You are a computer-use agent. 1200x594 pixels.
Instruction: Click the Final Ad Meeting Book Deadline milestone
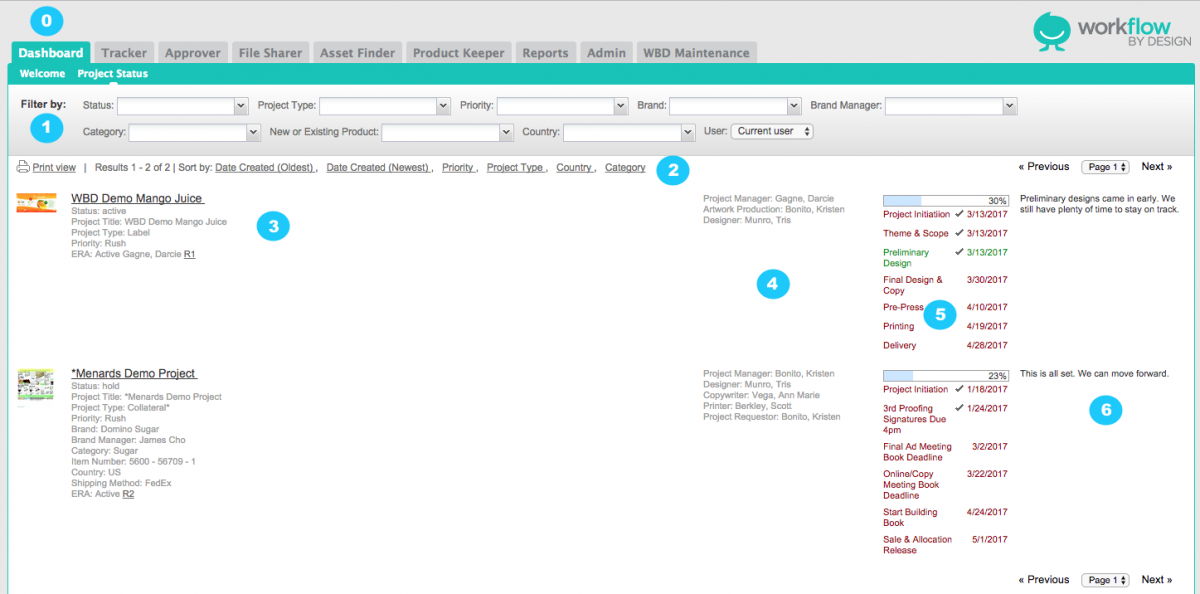917,452
